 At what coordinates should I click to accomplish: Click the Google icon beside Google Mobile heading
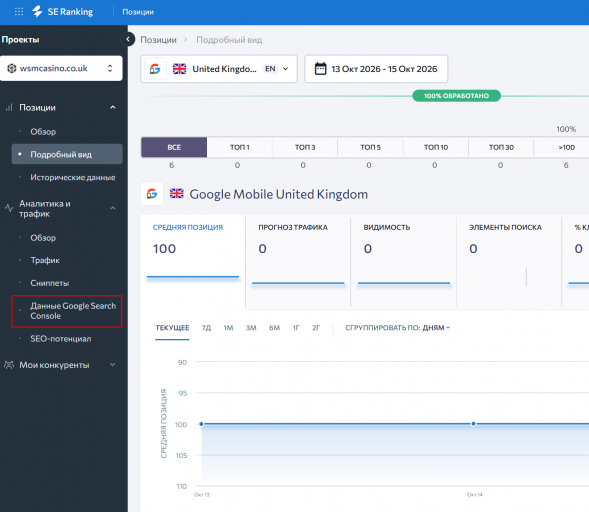coord(152,194)
